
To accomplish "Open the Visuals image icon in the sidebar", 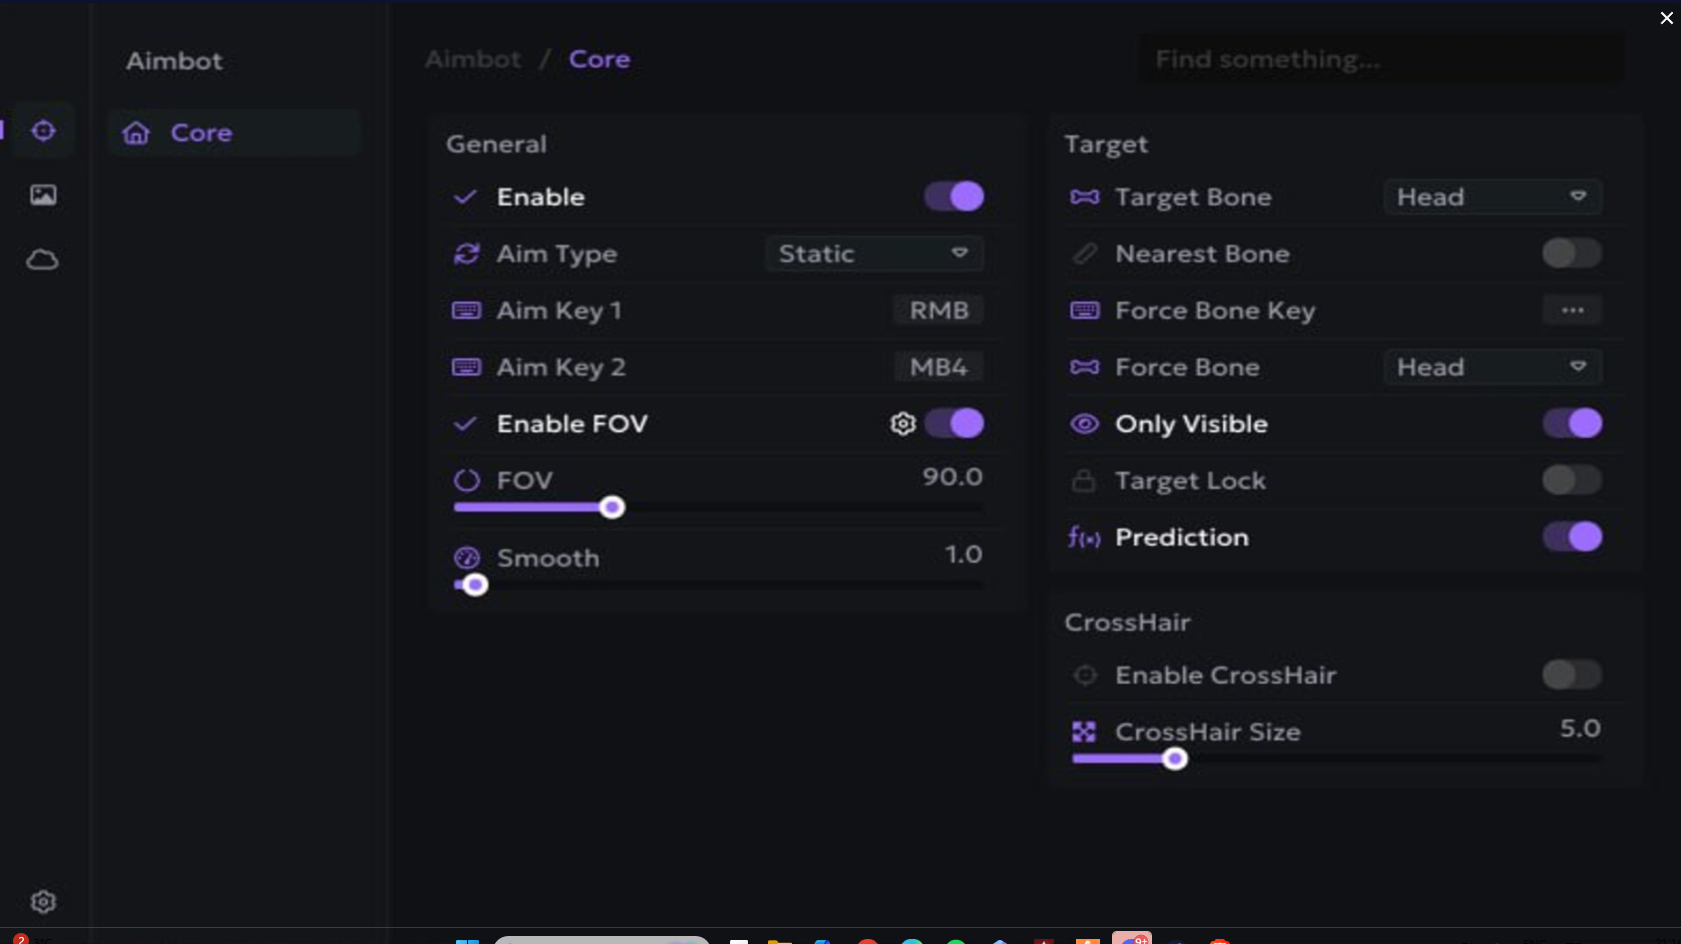I will click(43, 195).
